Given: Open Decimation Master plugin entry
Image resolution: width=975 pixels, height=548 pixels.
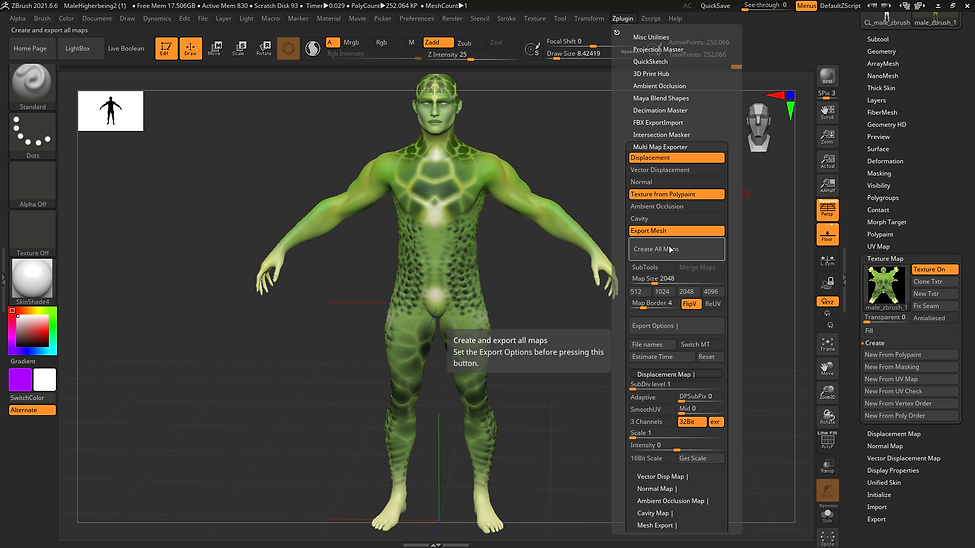Looking at the screenshot, I should [660, 111].
